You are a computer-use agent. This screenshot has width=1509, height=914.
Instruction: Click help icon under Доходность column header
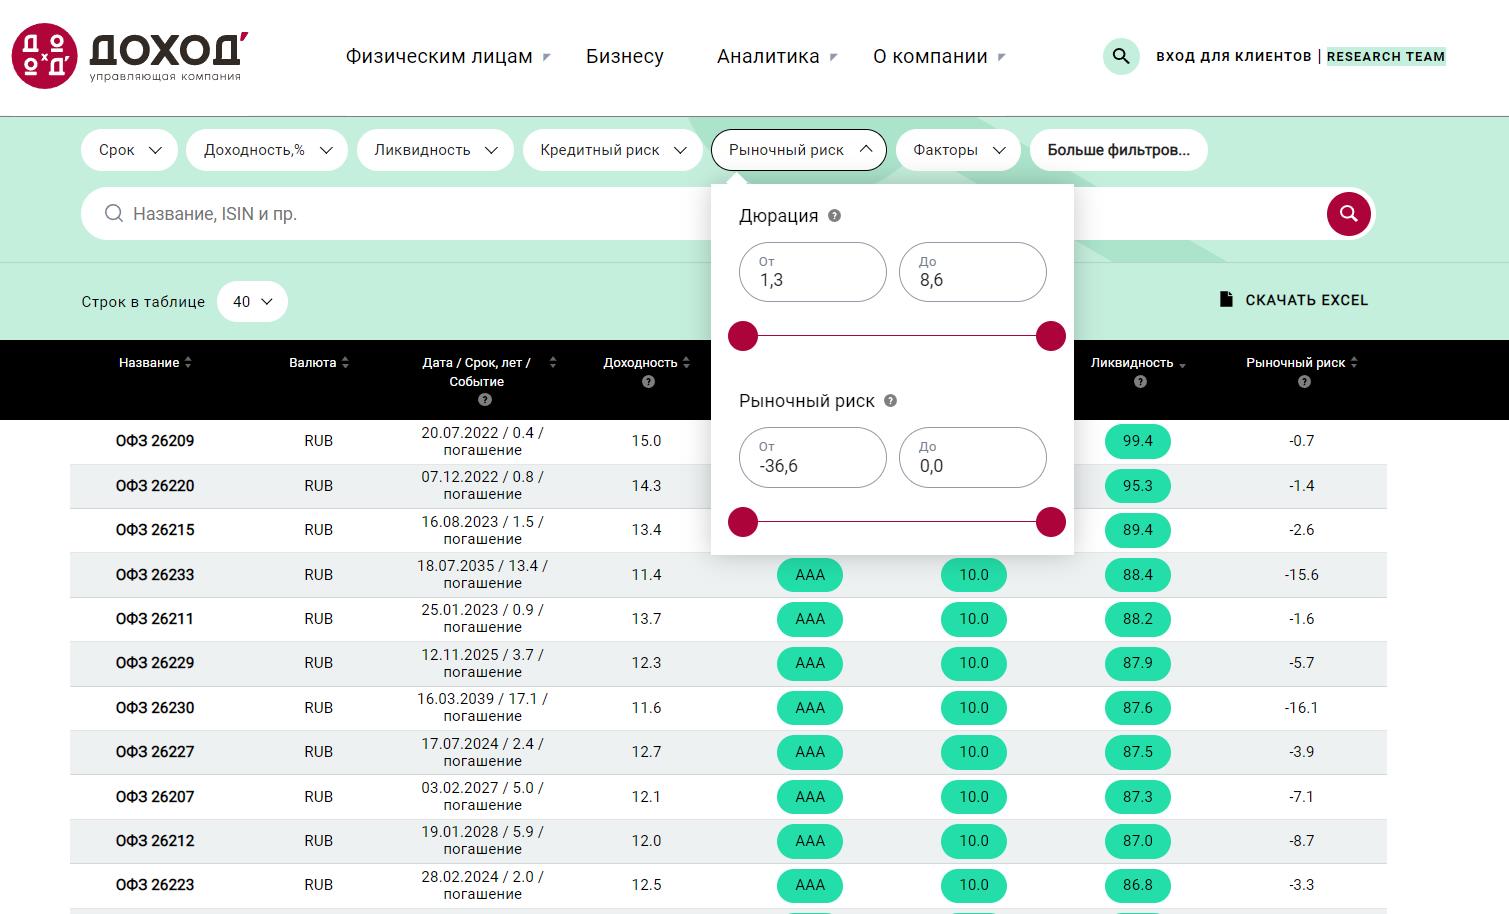pos(648,382)
